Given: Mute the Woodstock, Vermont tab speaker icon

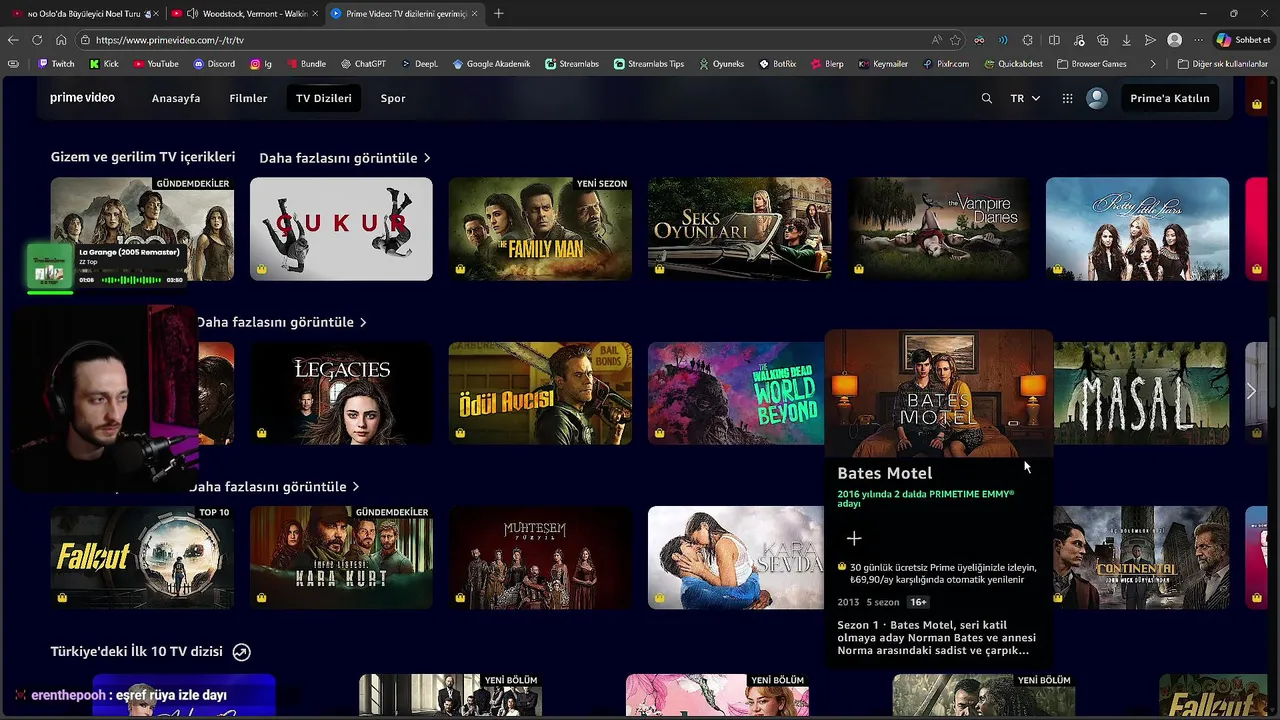Looking at the screenshot, I should tap(191, 13).
